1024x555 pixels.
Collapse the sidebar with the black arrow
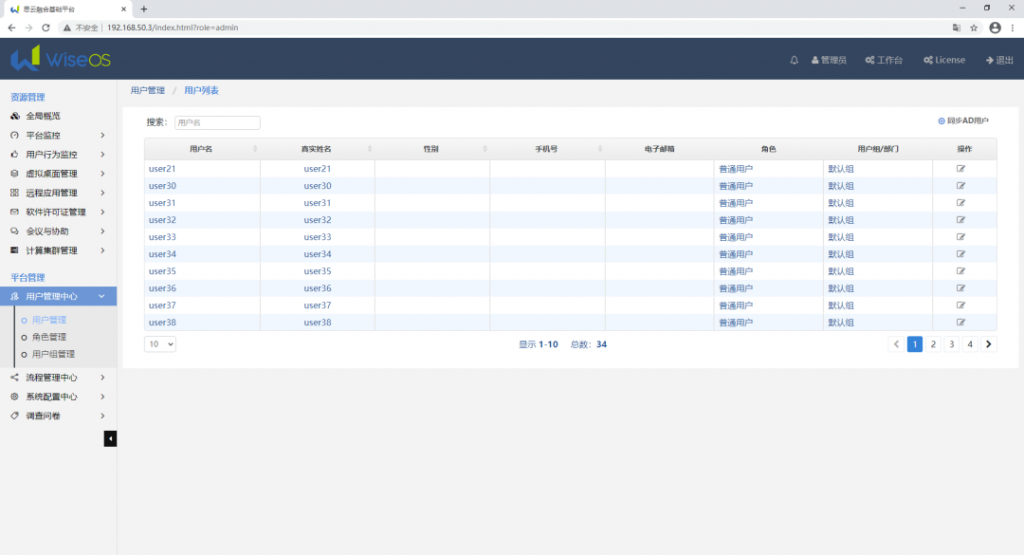pyautogui.click(x=110, y=438)
